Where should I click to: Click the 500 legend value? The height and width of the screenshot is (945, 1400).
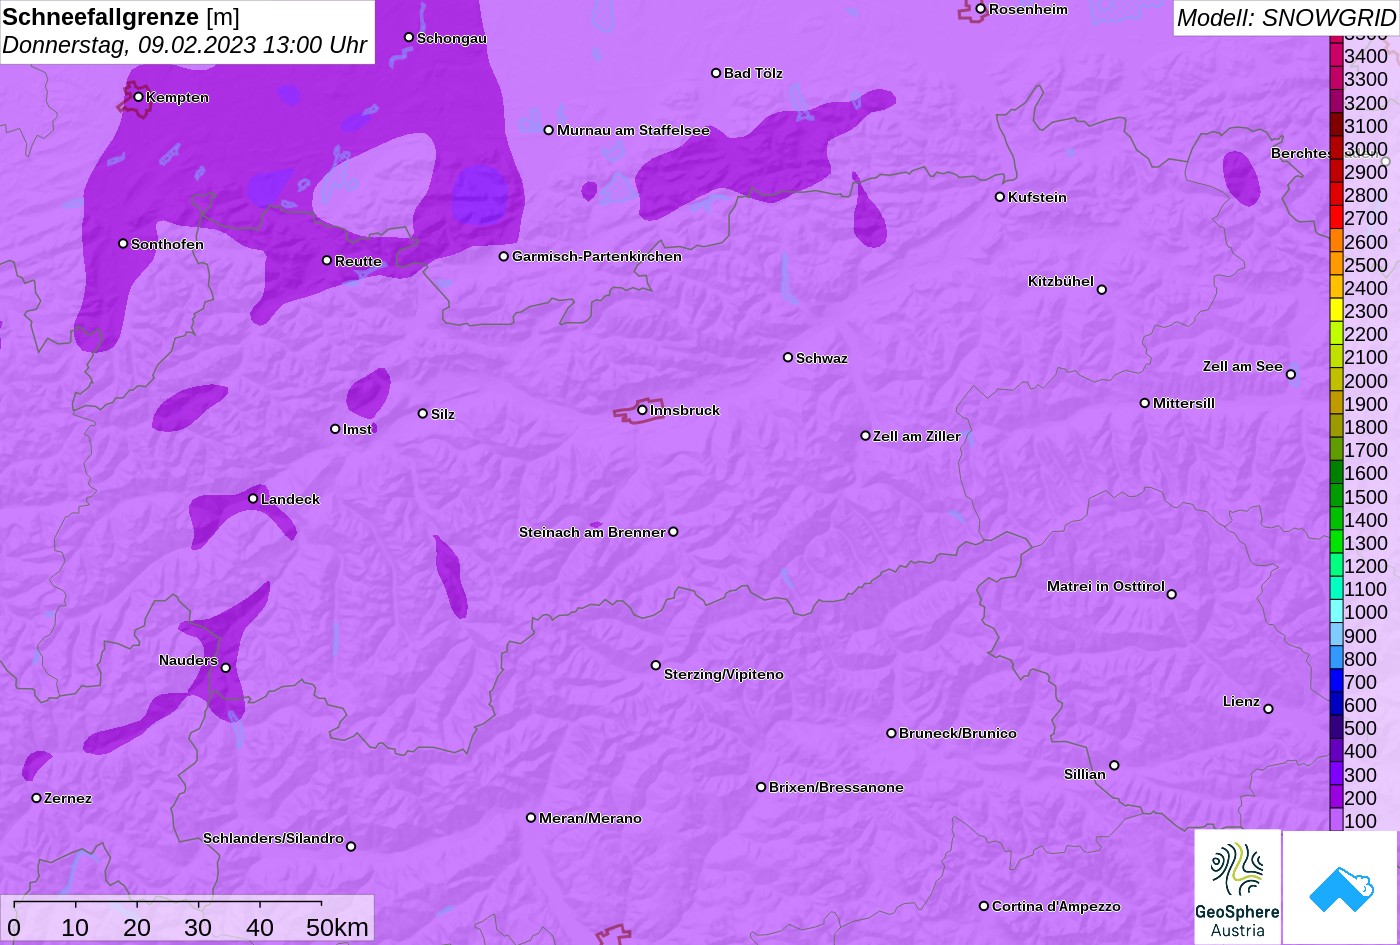1360,728
